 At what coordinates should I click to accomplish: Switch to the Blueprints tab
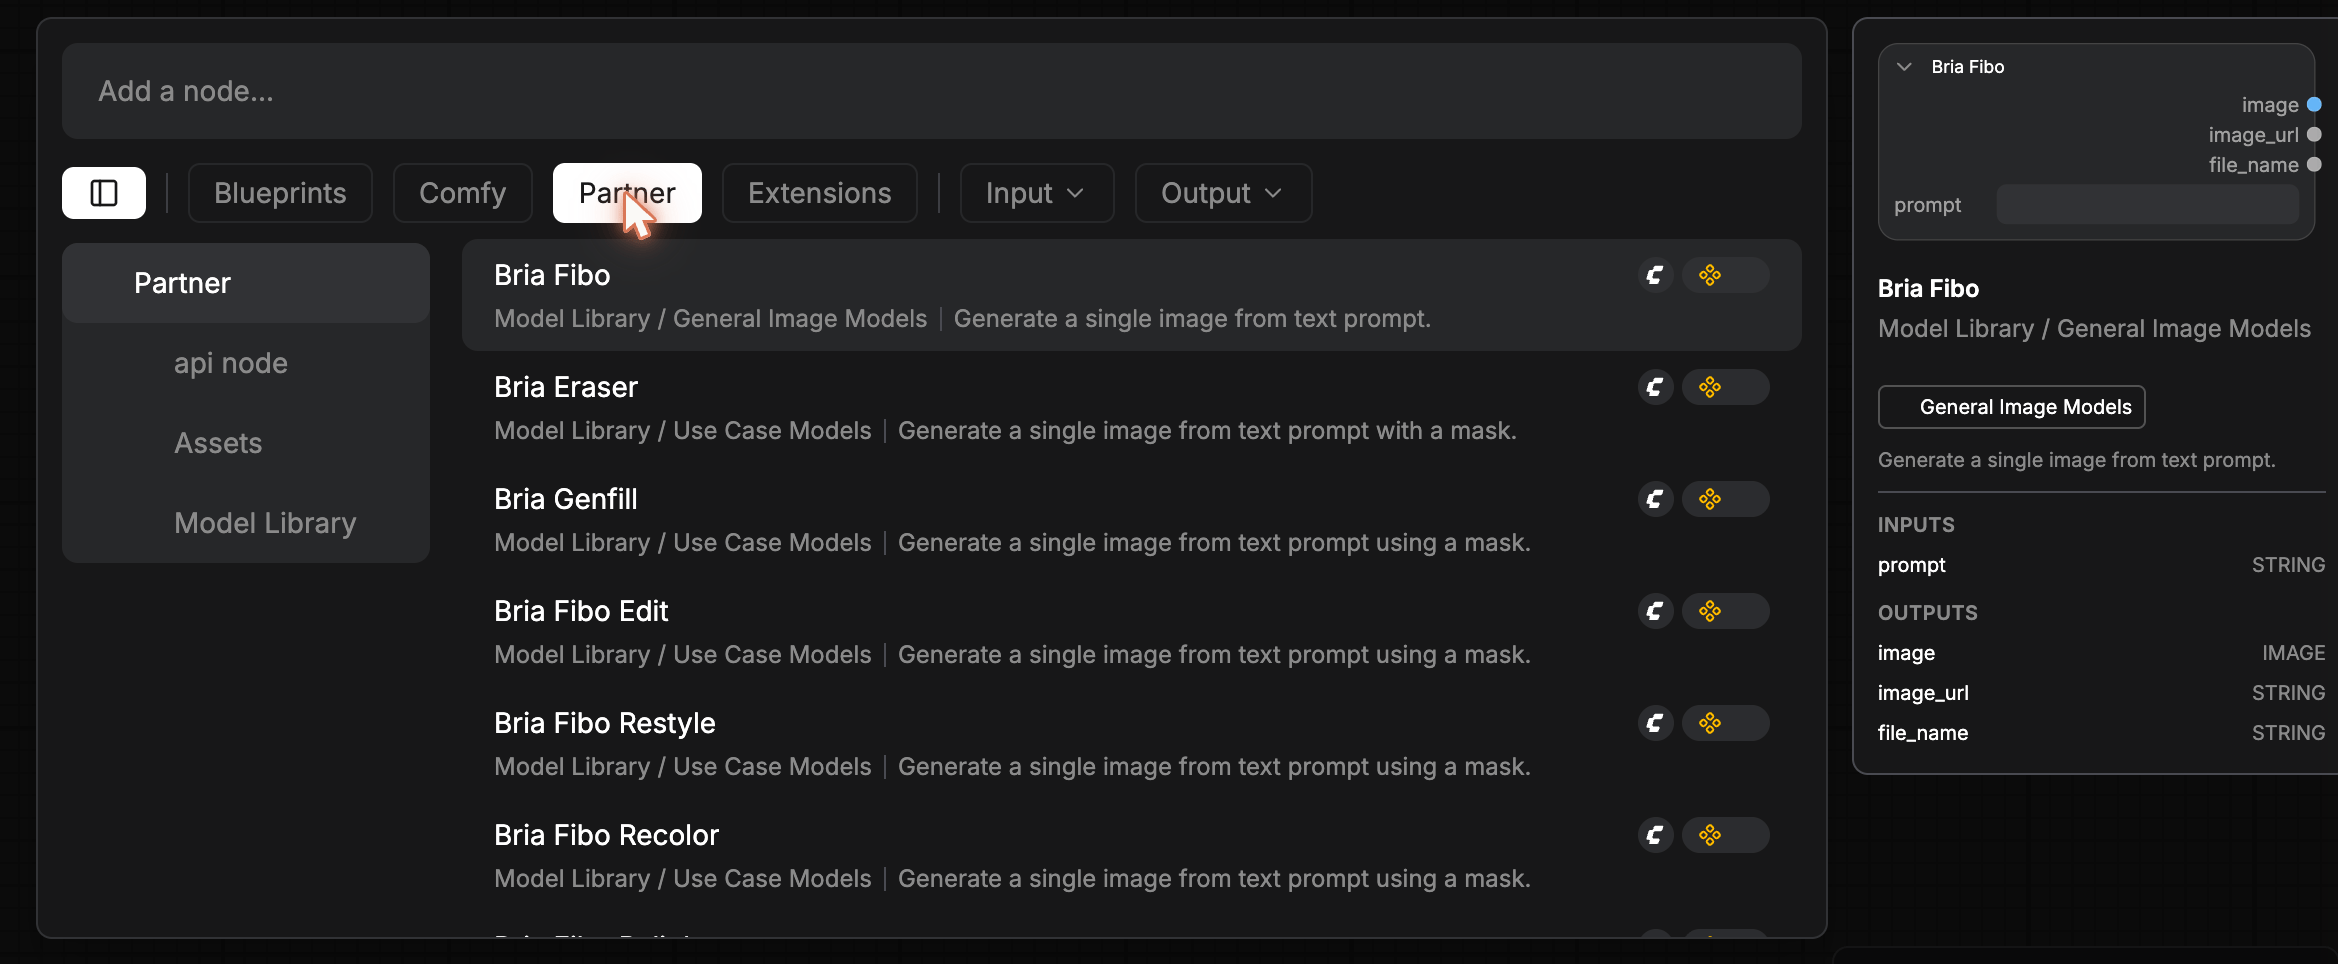(x=280, y=193)
